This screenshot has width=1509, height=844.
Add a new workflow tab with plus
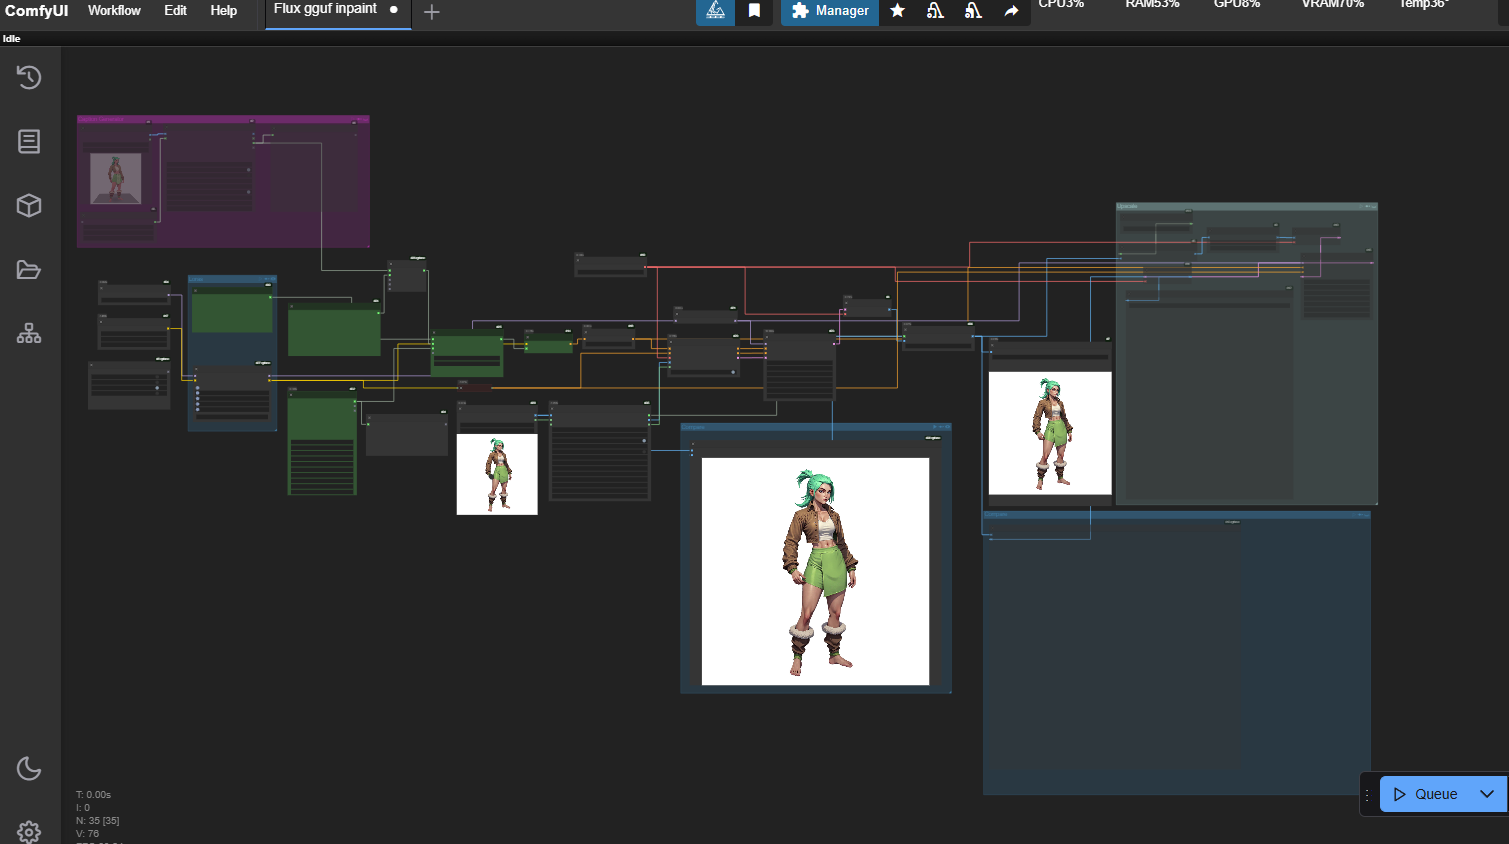coord(432,12)
